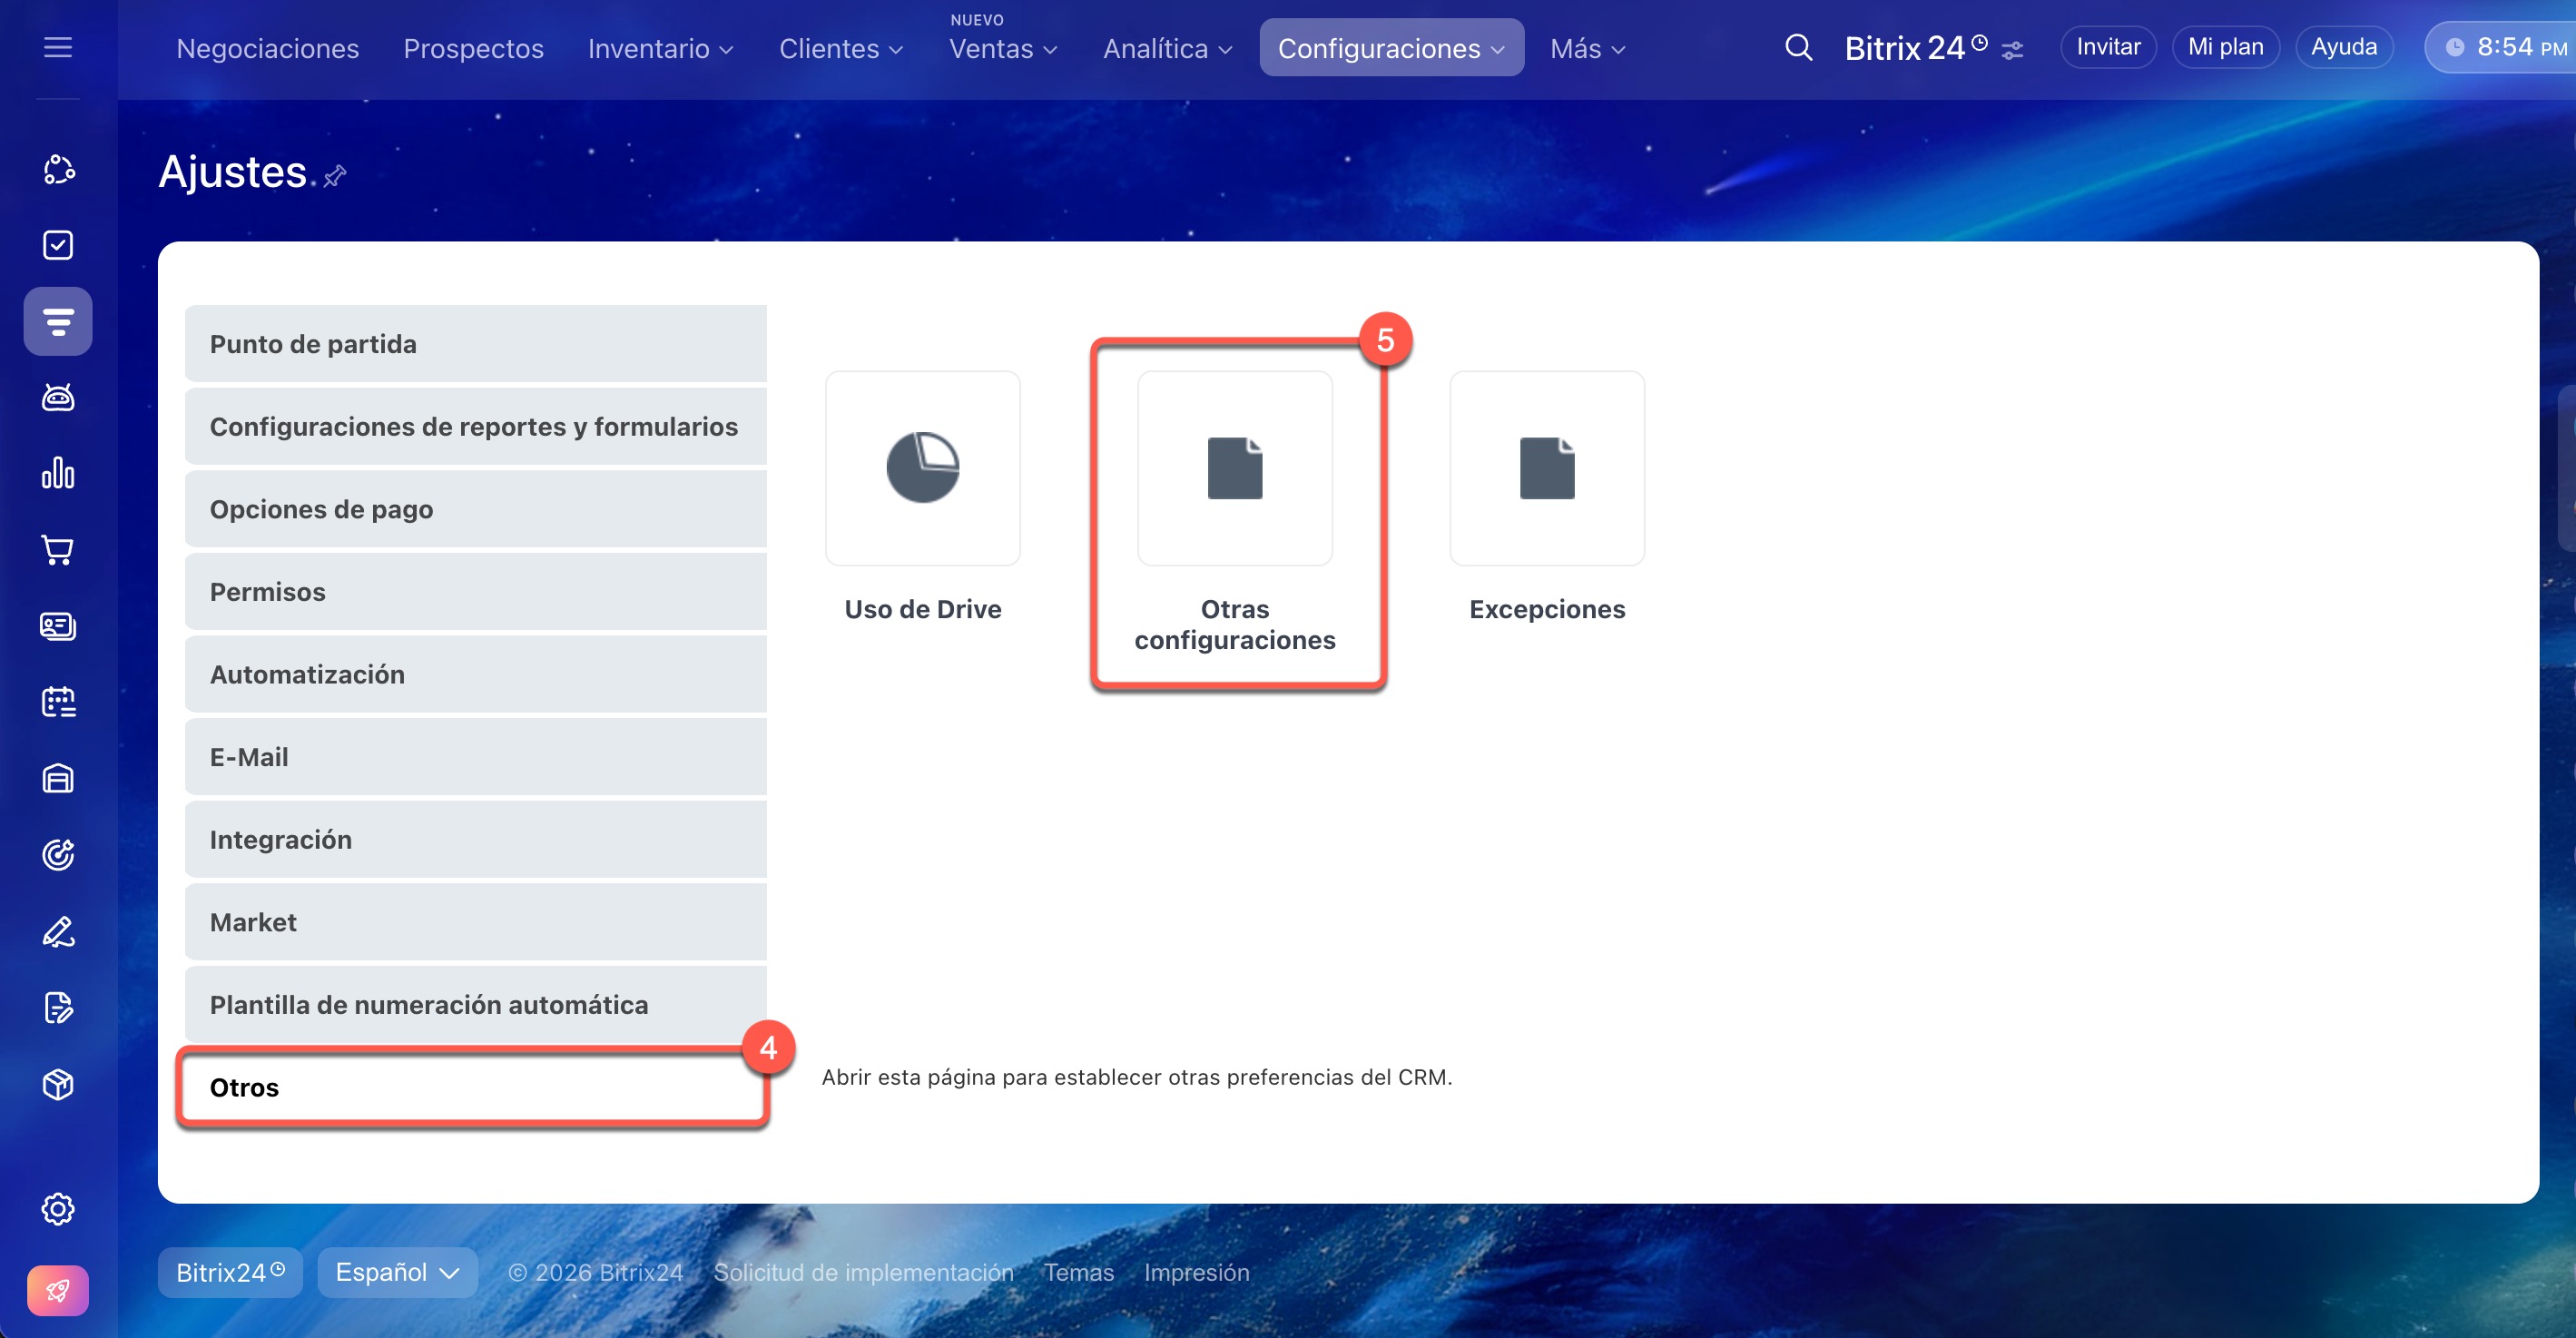Select the Automatización settings tab

(x=475, y=674)
